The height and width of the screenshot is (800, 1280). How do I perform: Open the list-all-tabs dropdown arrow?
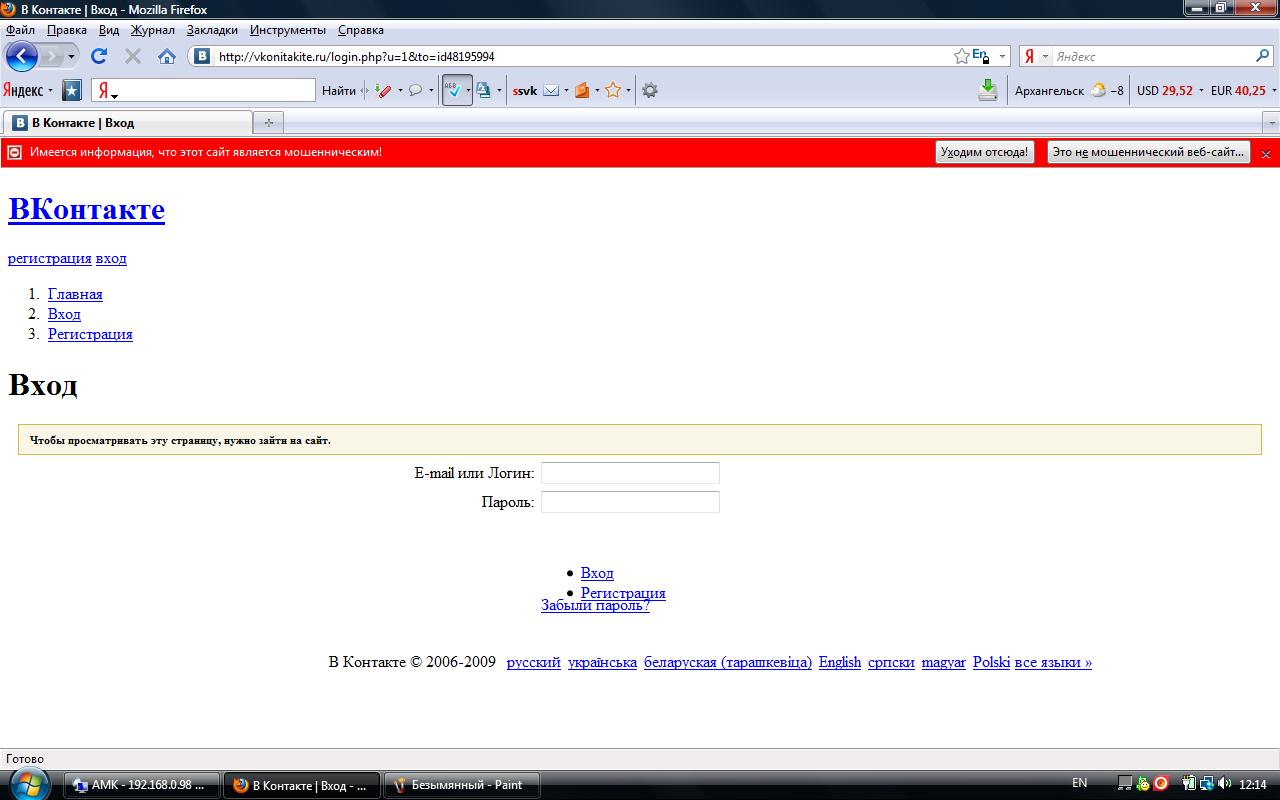[x=1271, y=123]
